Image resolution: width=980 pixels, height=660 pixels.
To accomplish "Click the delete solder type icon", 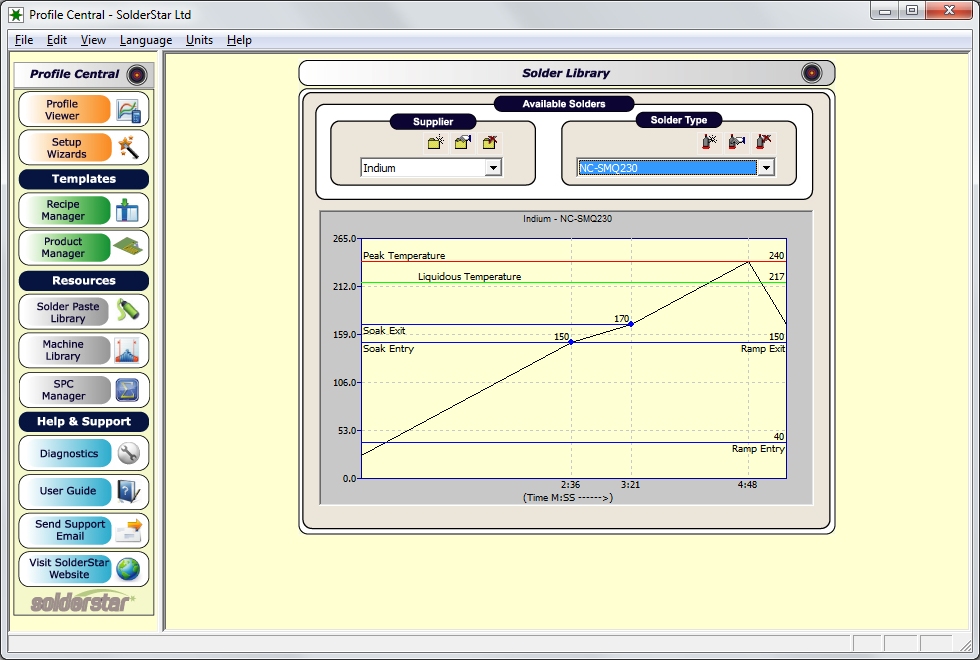I will click(x=763, y=142).
